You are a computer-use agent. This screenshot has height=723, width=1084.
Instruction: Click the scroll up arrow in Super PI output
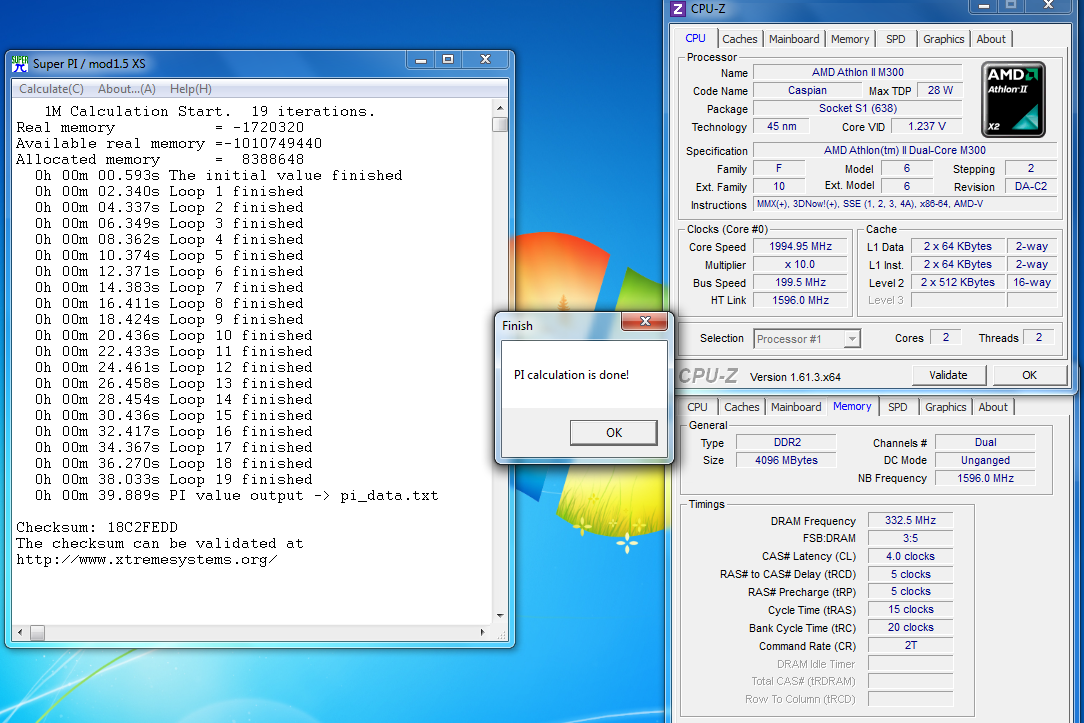pos(500,109)
